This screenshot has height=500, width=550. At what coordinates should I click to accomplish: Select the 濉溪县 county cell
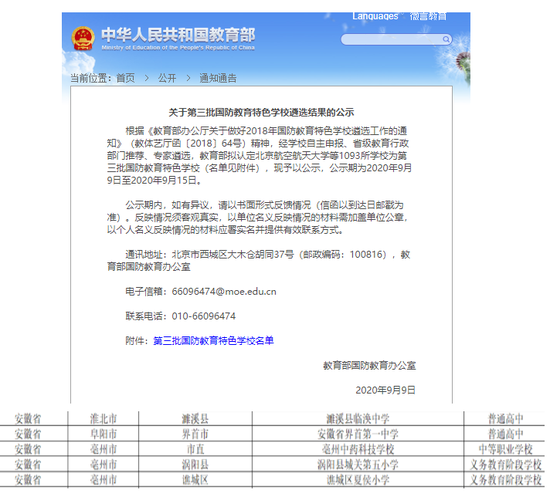[x=195, y=419]
